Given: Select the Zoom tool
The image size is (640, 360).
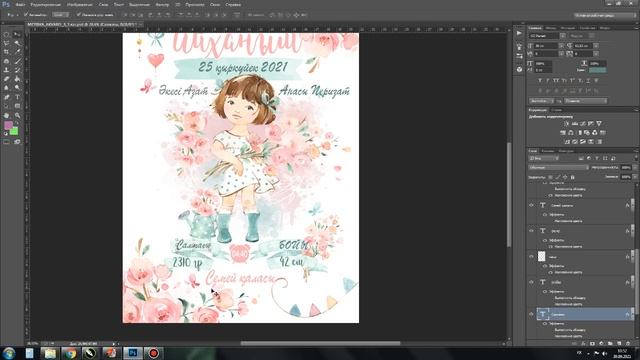Looking at the screenshot, I should (17, 116).
